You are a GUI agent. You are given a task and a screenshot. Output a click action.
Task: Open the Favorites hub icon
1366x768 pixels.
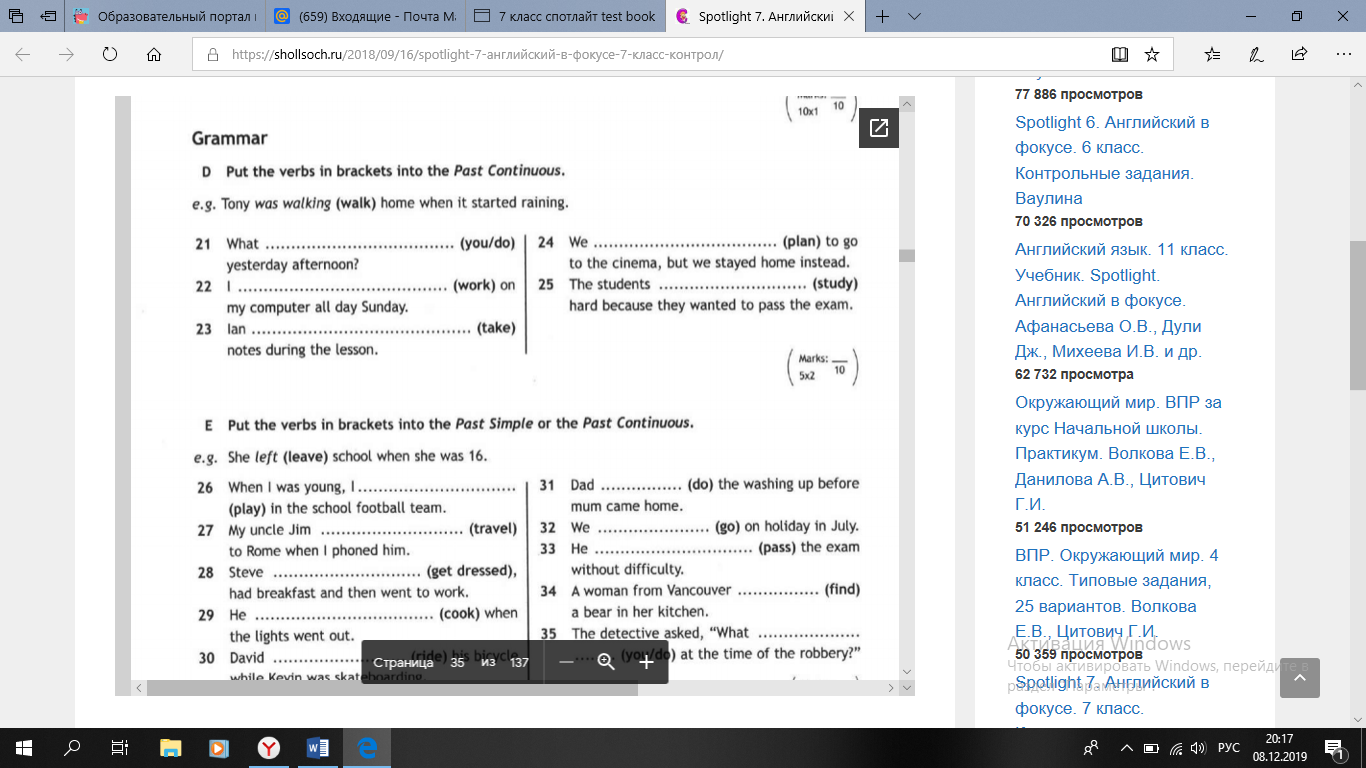coord(1212,55)
